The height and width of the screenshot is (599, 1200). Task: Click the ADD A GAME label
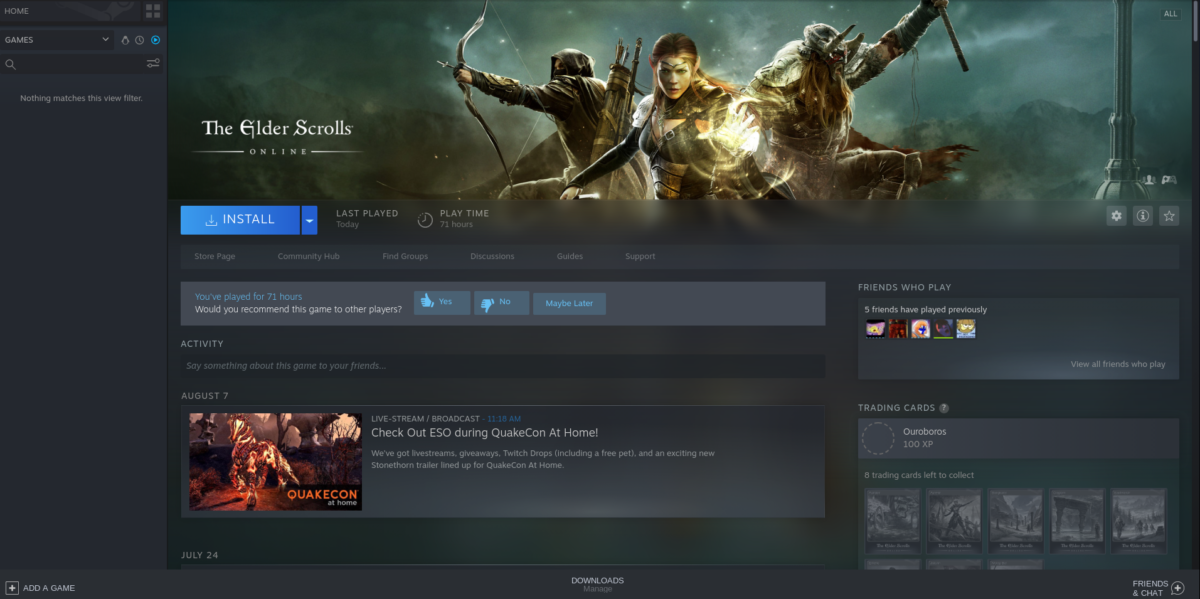pyautogui.click(x=49, y=588)
